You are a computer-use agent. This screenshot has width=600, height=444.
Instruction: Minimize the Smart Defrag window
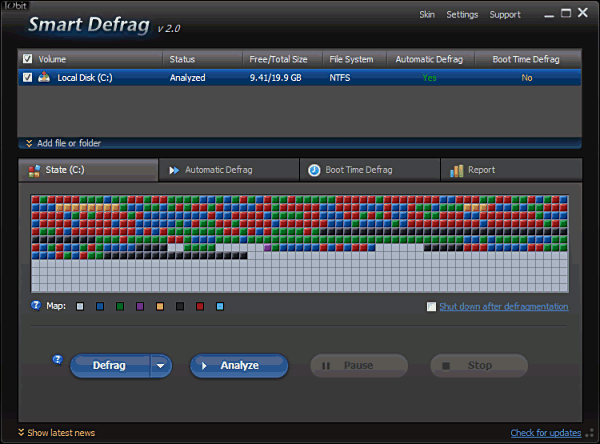(549, 15)
